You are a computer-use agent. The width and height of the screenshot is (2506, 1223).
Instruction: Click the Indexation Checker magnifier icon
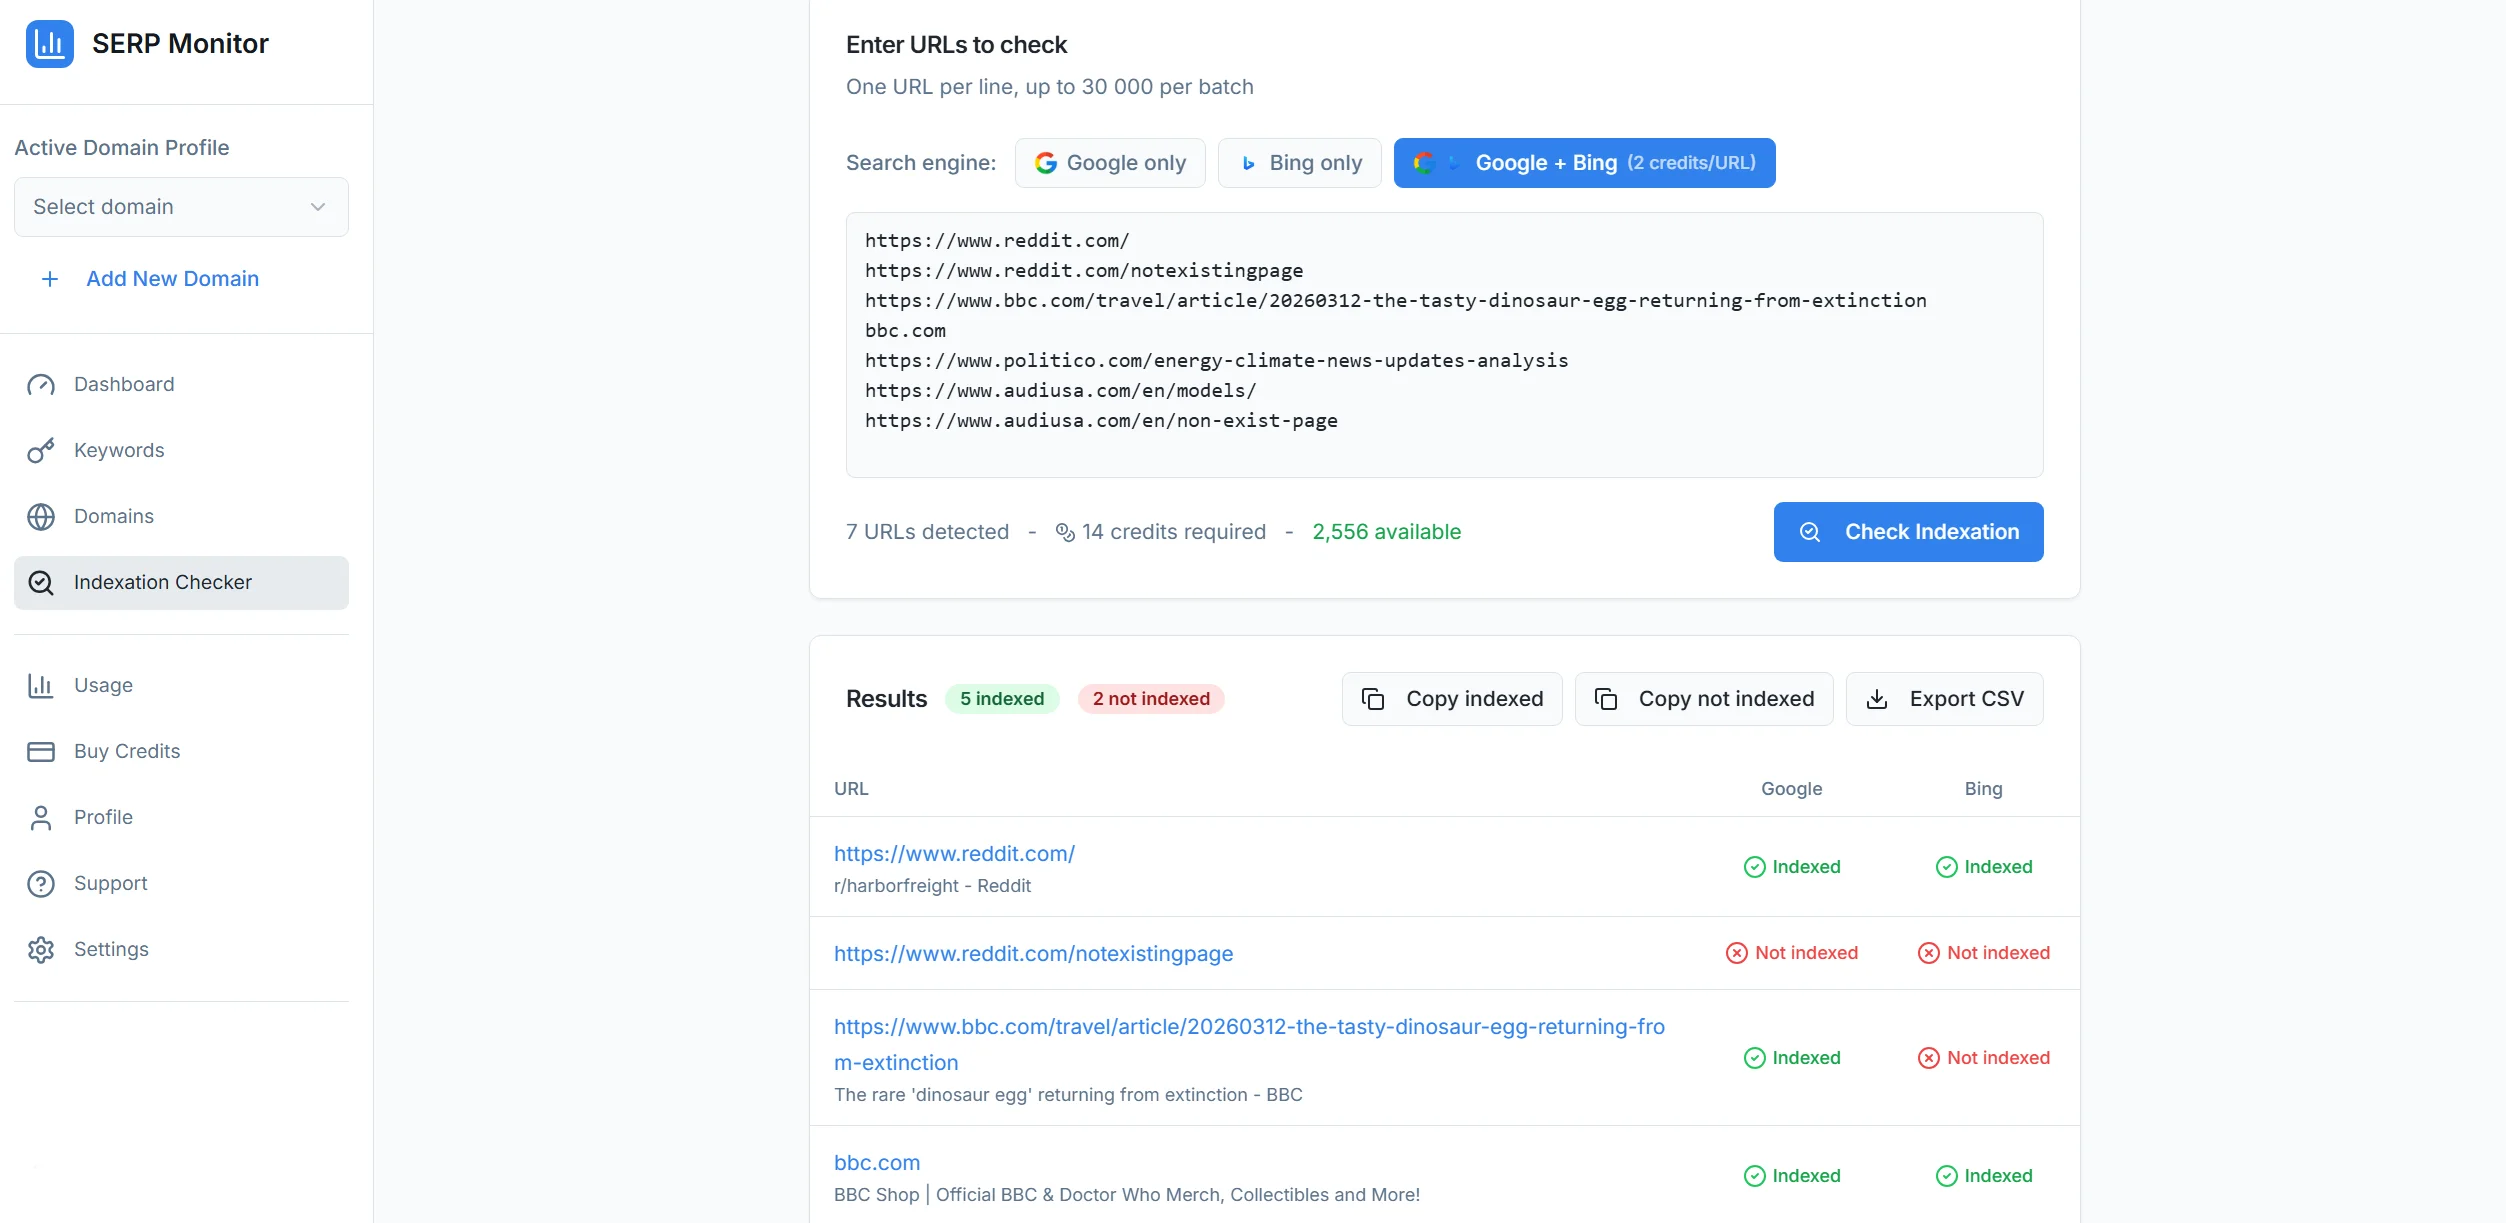click(42, 583)
